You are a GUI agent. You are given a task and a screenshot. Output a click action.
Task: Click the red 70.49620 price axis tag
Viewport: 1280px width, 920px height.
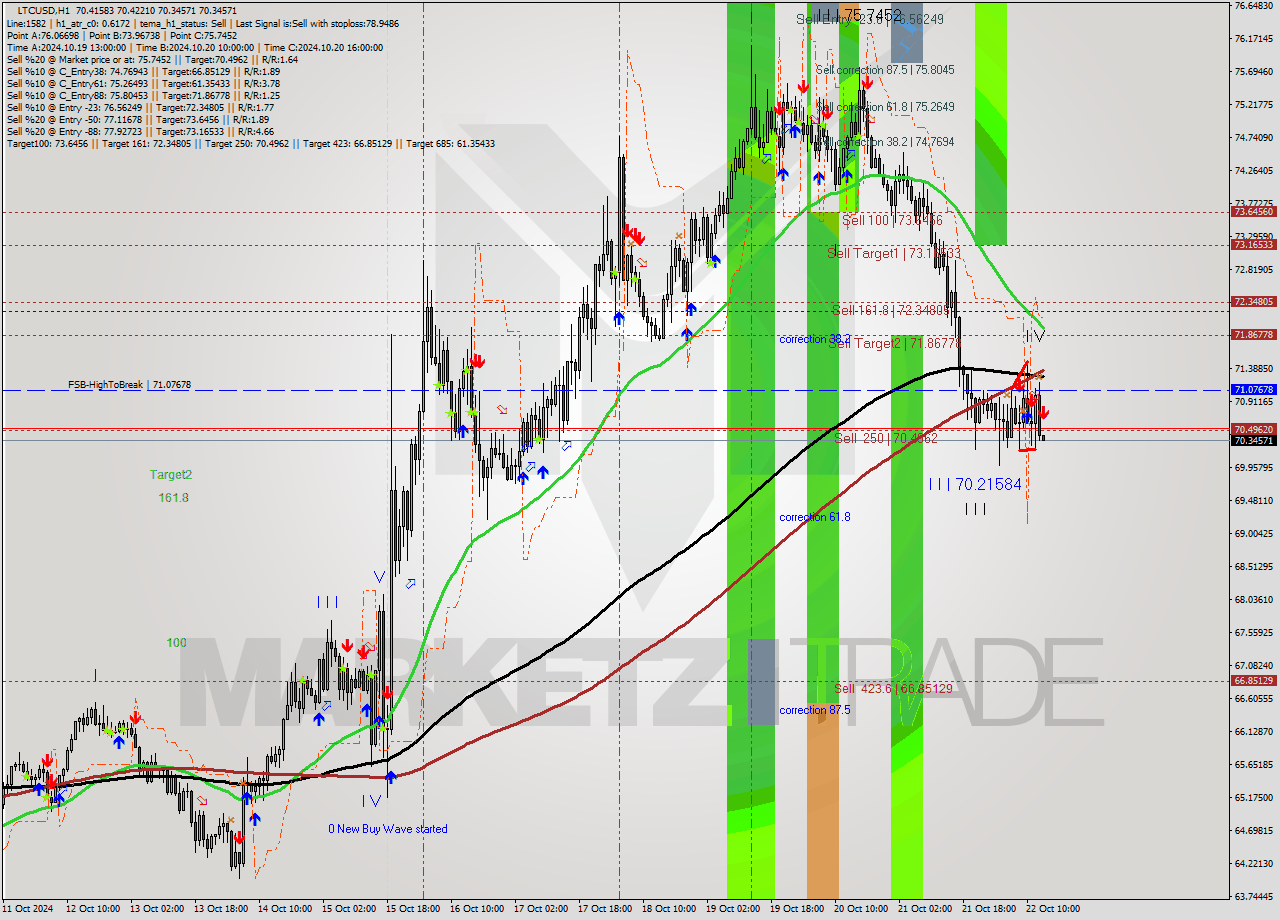[x=1253, y=429]
